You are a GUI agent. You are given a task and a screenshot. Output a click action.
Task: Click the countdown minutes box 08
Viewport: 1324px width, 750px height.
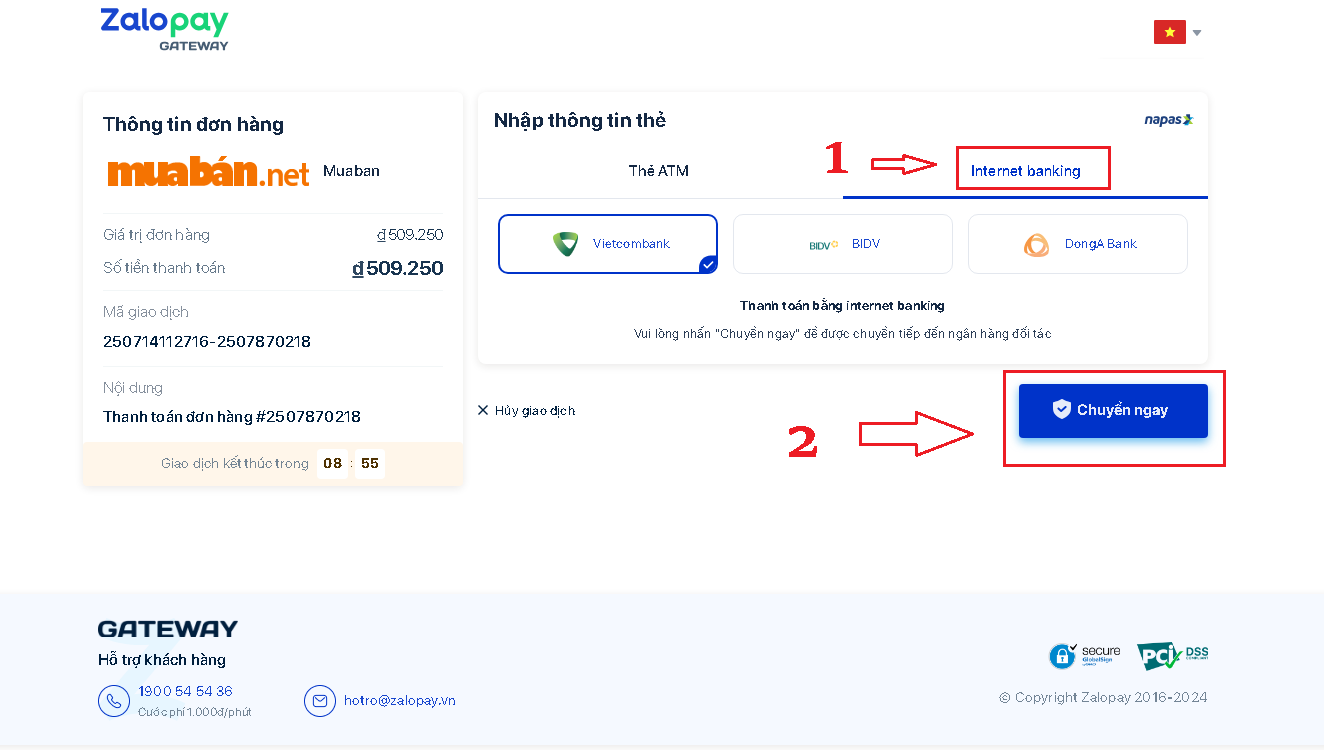coord(333,464)
